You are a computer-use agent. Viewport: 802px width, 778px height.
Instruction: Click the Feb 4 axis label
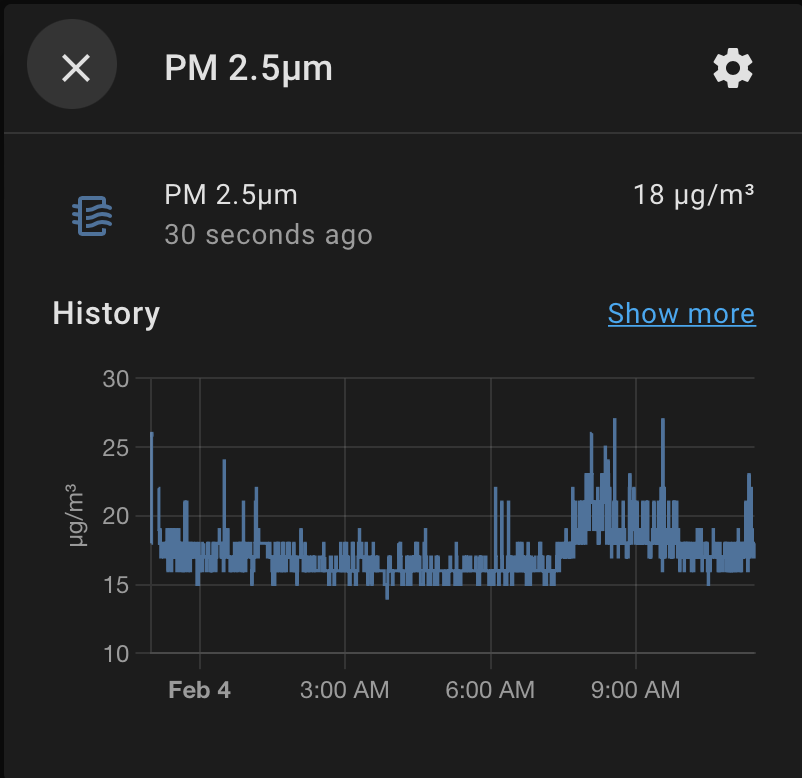199,689
